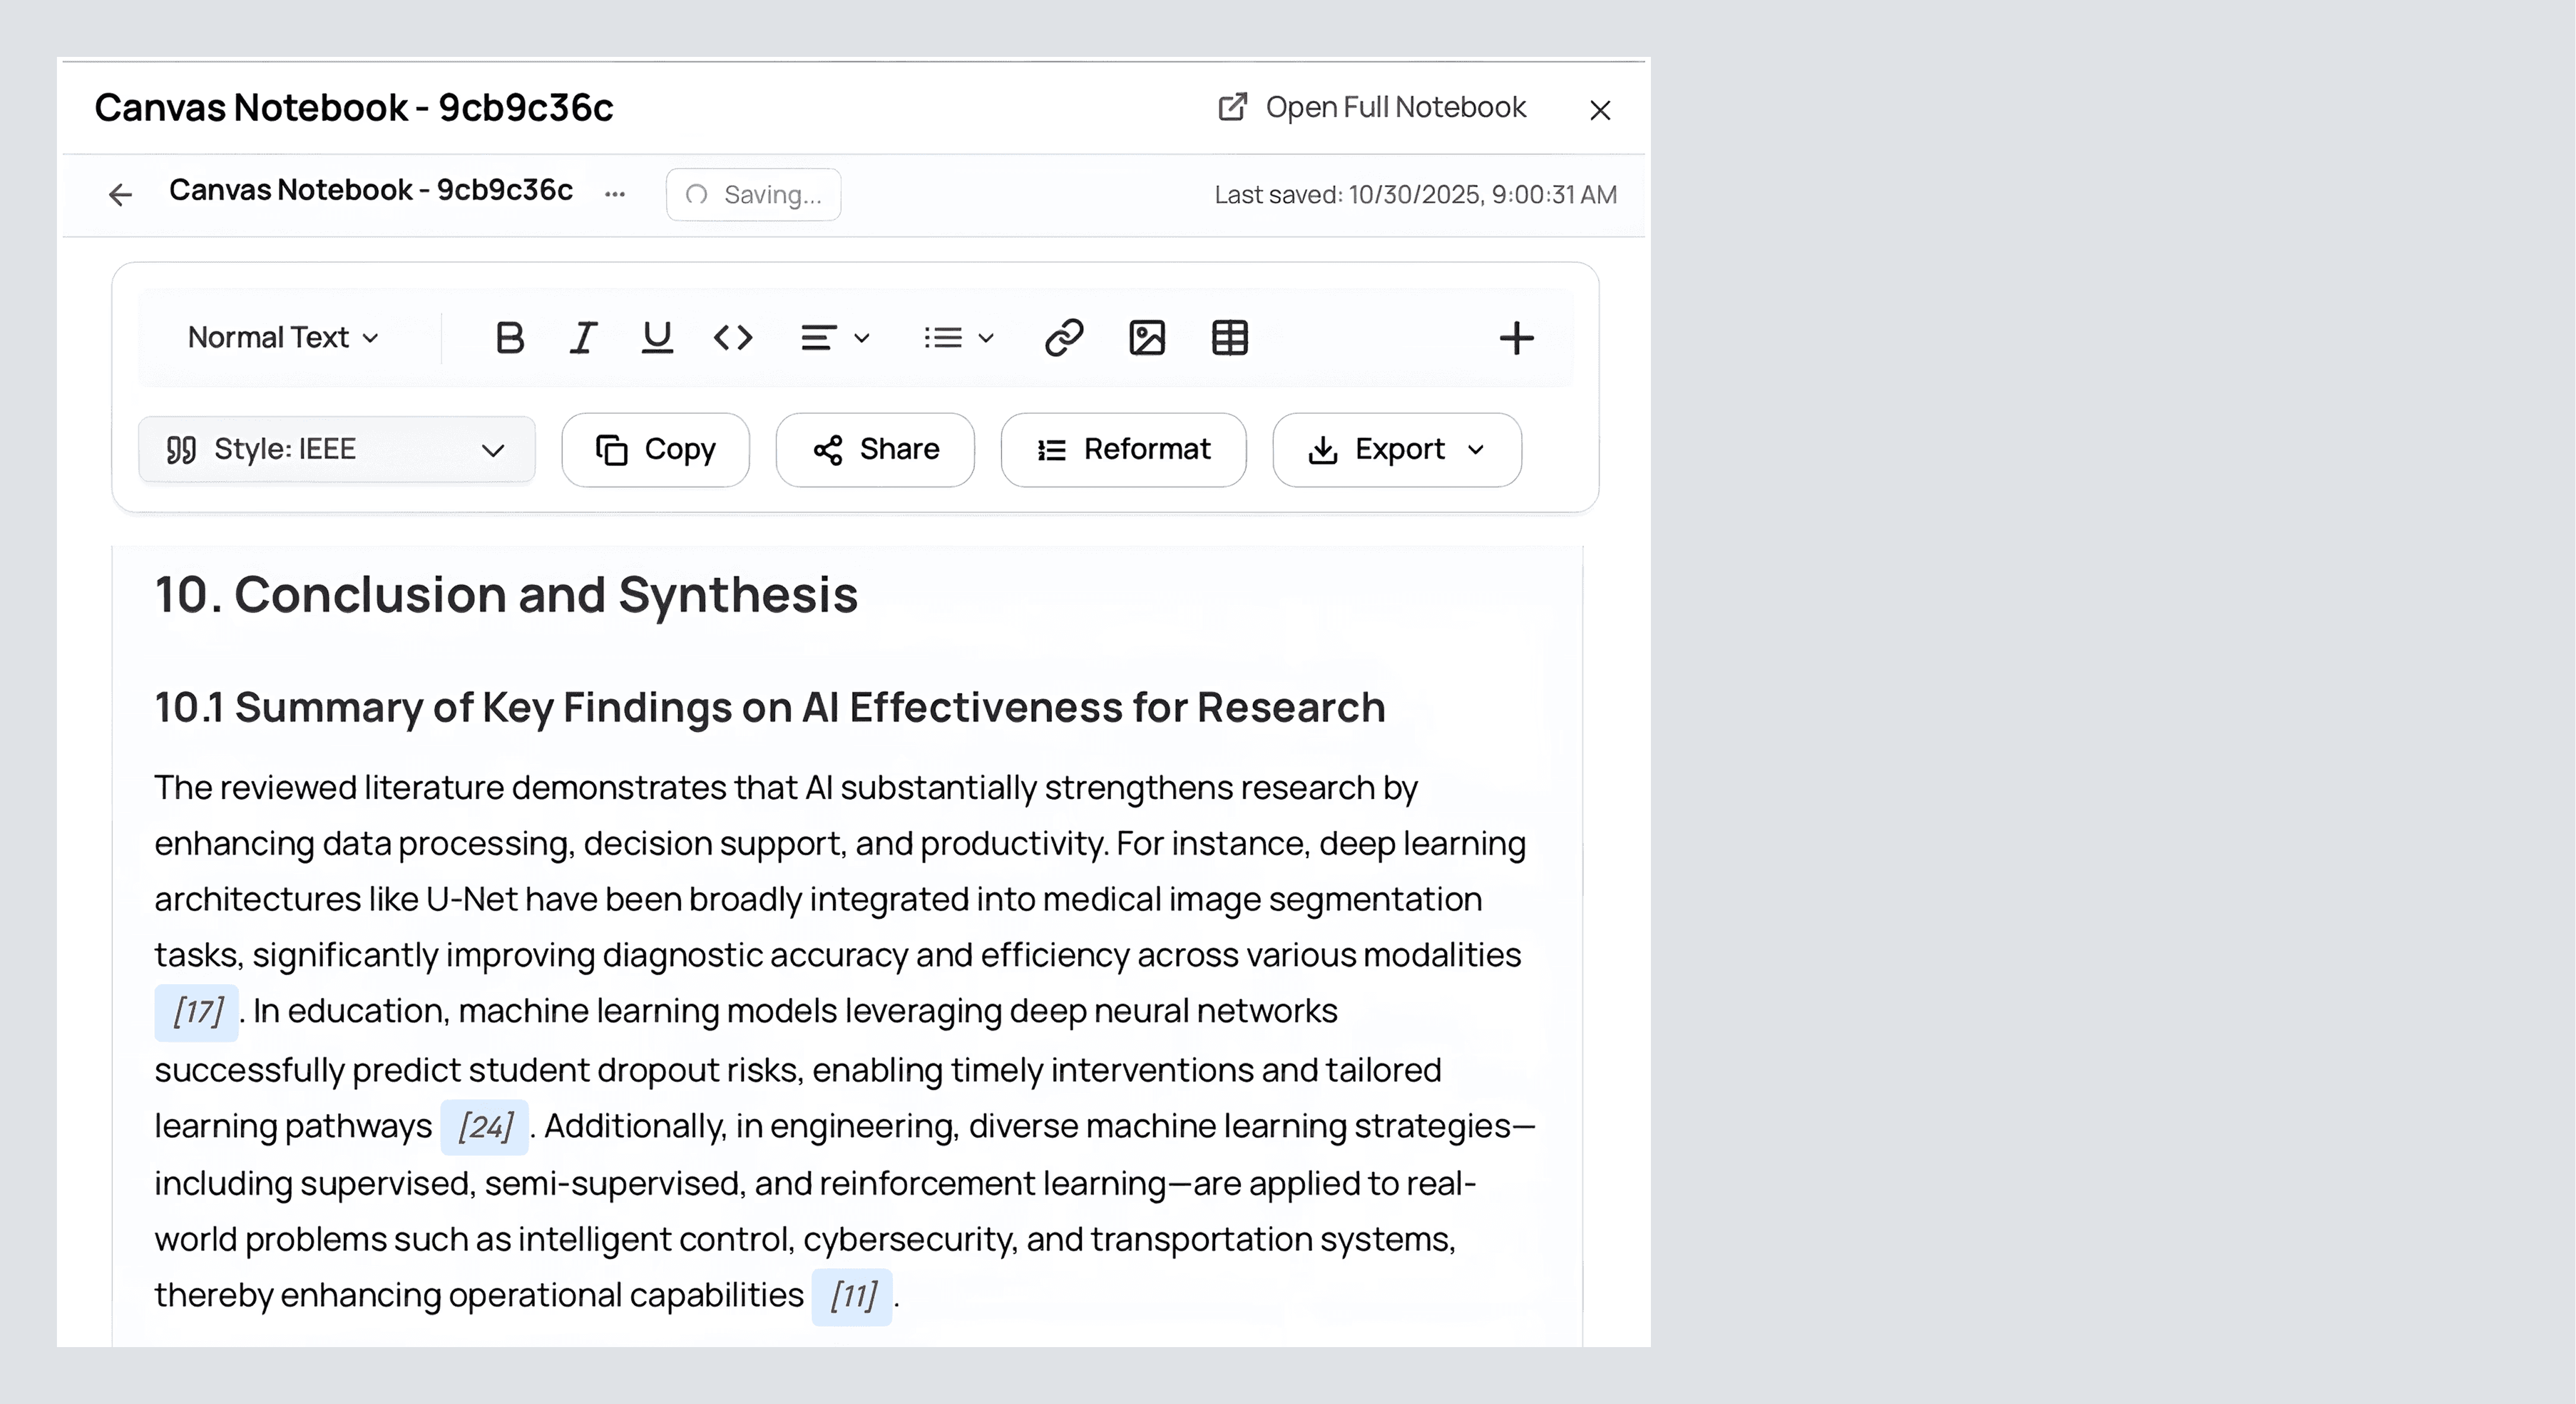Toggle bold formatting
Screen dimensions: 2576x1404
[510, 338]
